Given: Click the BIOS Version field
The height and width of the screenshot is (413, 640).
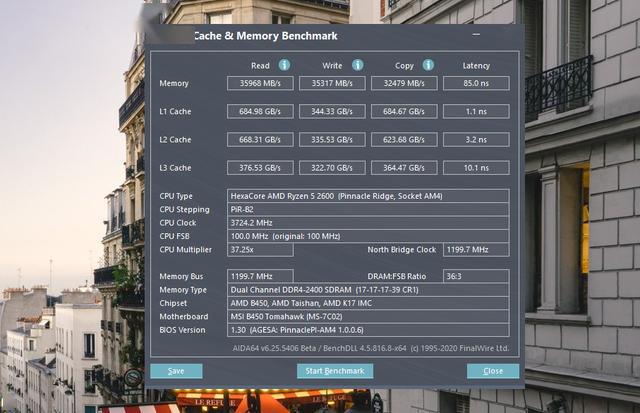Looking at the screenshot, I should (x=368, y=329).
